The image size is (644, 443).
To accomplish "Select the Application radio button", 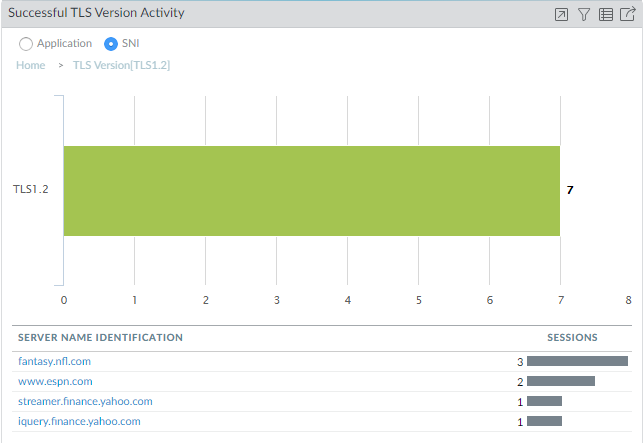I will [26, 44].
